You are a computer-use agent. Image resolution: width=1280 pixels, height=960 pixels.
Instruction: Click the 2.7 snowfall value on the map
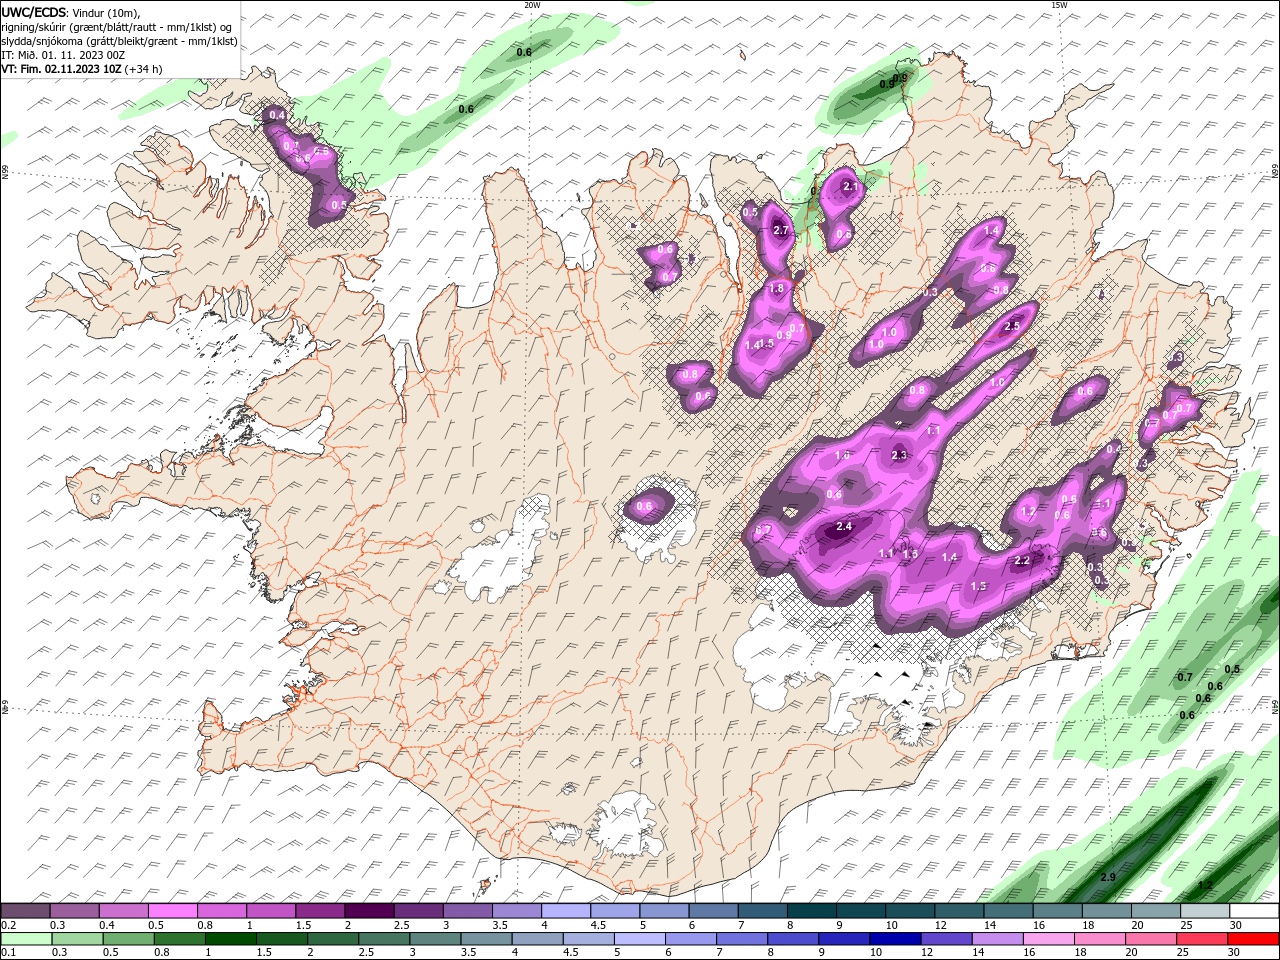point(782,230)
